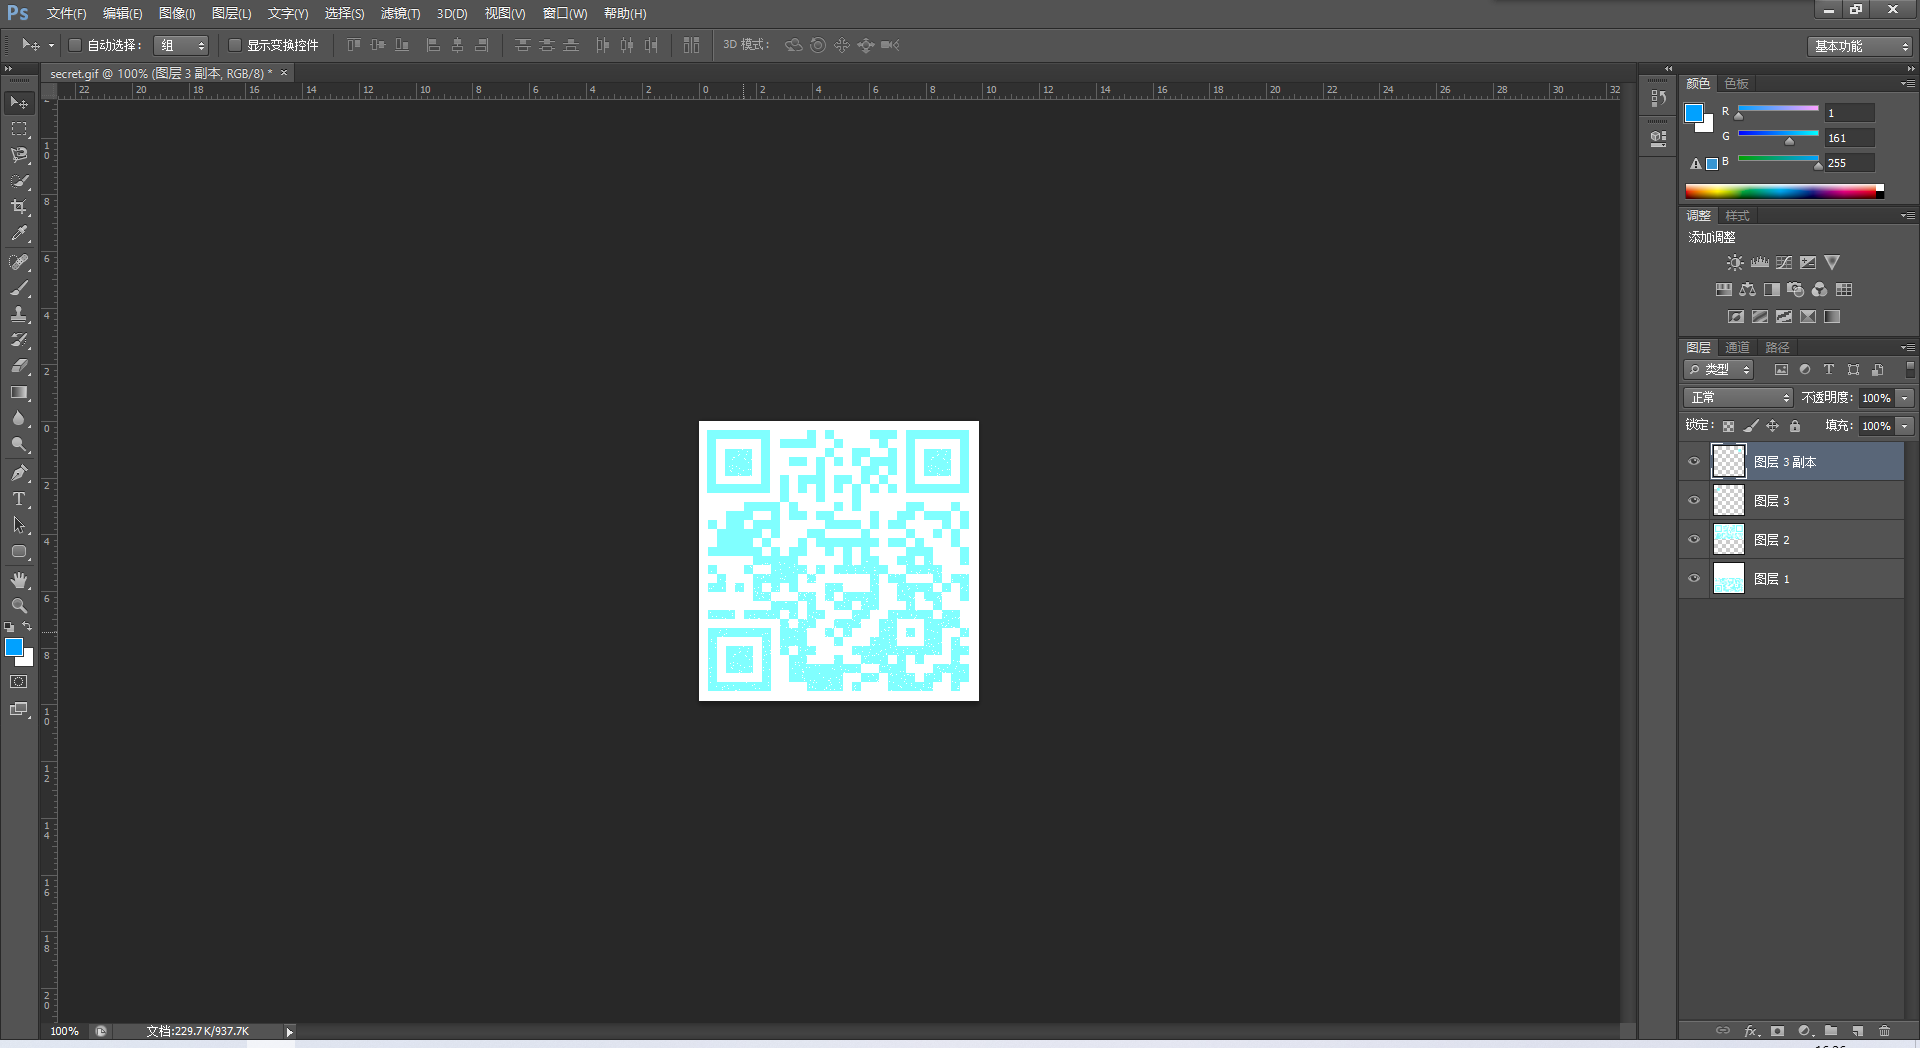This screenshot has height=1048, width=1920.
Task: Select the Rounded Rectangle shape tool
Action: pos(19,551)
